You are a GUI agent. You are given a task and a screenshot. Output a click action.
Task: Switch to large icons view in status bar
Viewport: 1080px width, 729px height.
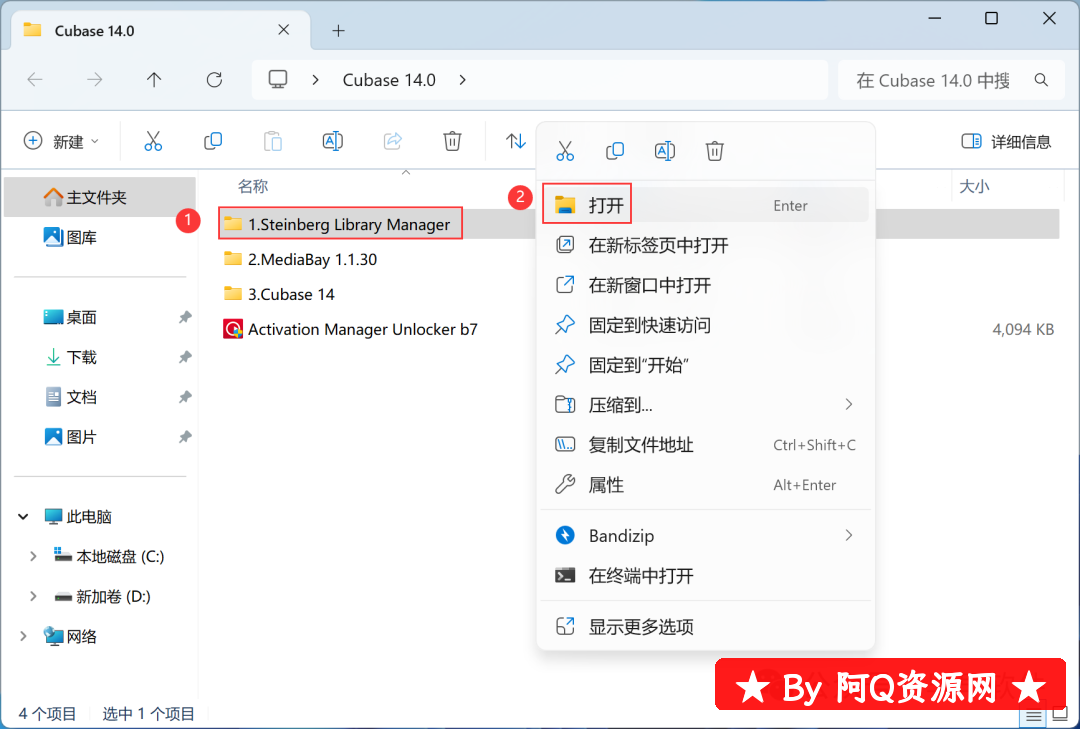[x=1061, y=715]
